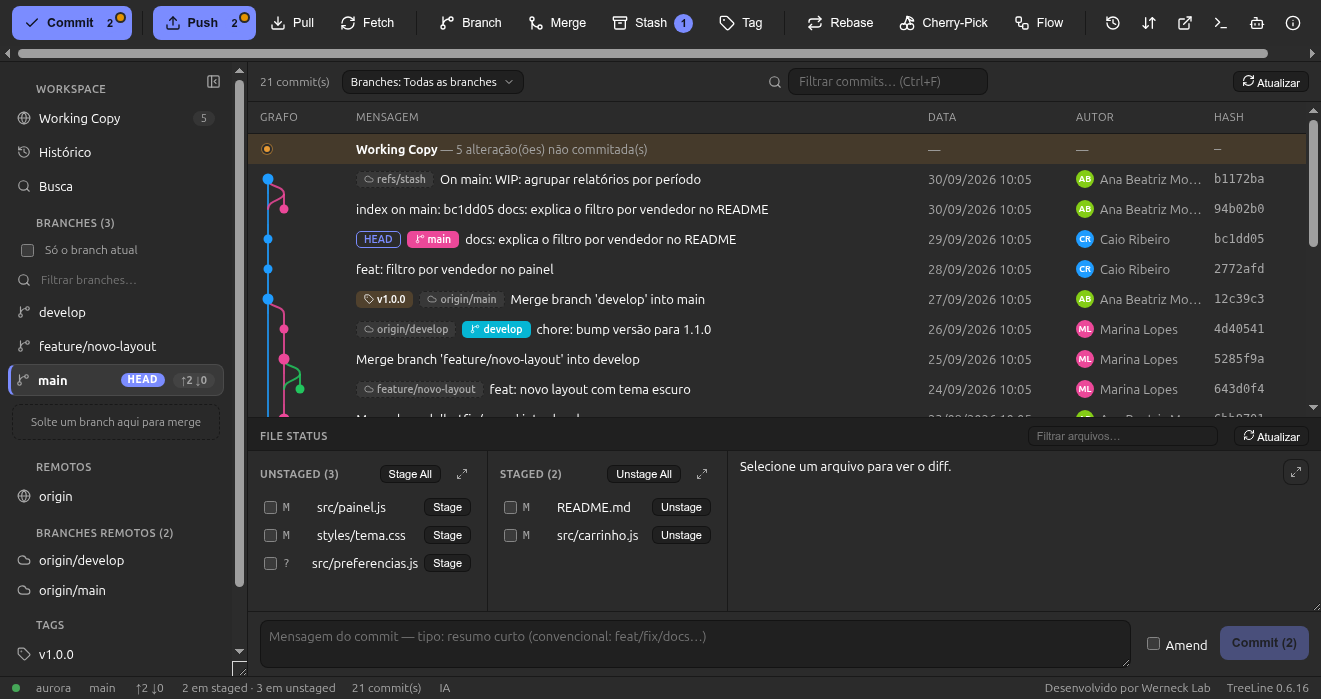
Task: Check the src/preferencias.js file checkbox
Action: click(270, 564)
